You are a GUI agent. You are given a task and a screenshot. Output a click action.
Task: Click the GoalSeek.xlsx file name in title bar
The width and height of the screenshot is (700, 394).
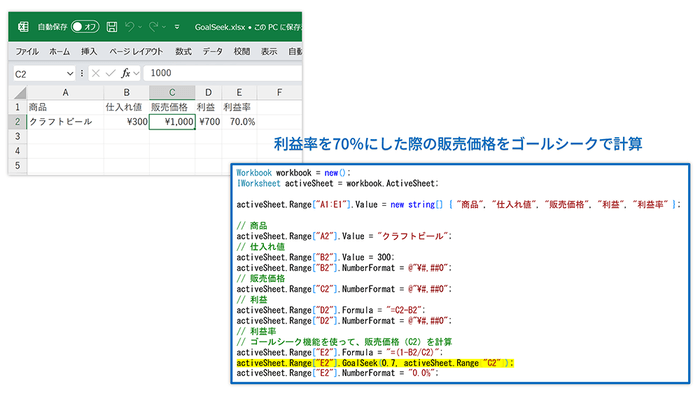click(220, 27)
